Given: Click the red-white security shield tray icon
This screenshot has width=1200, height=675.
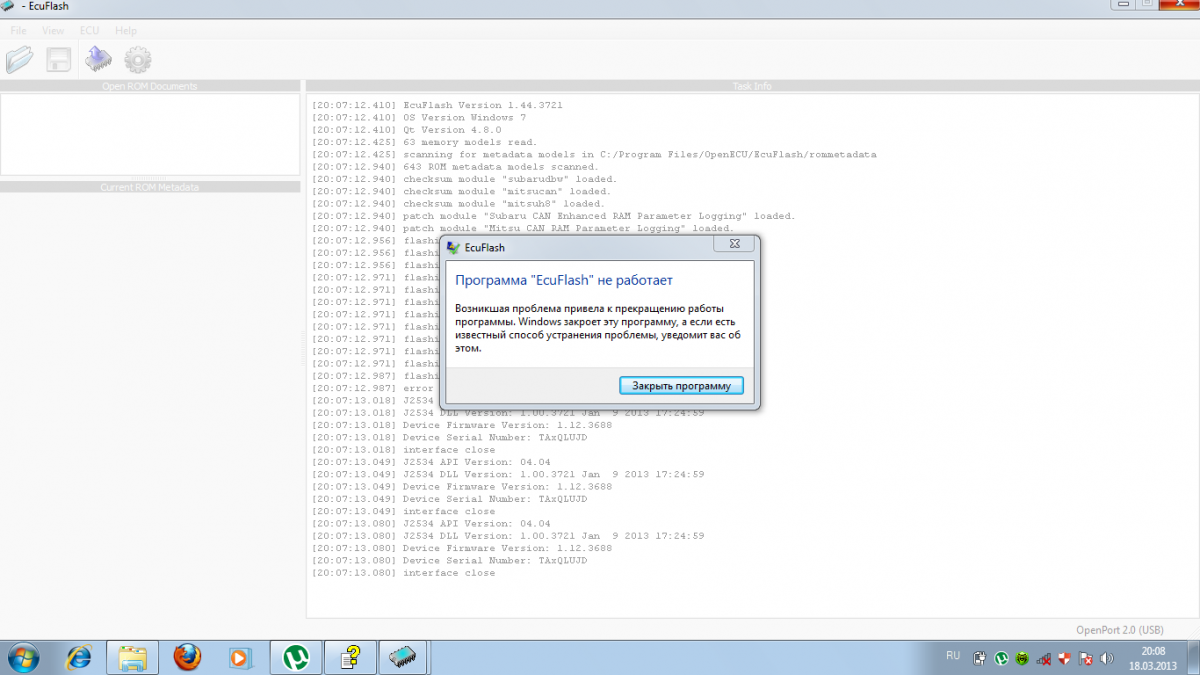Looking at the screenshot, I should tap(1064, 658).
